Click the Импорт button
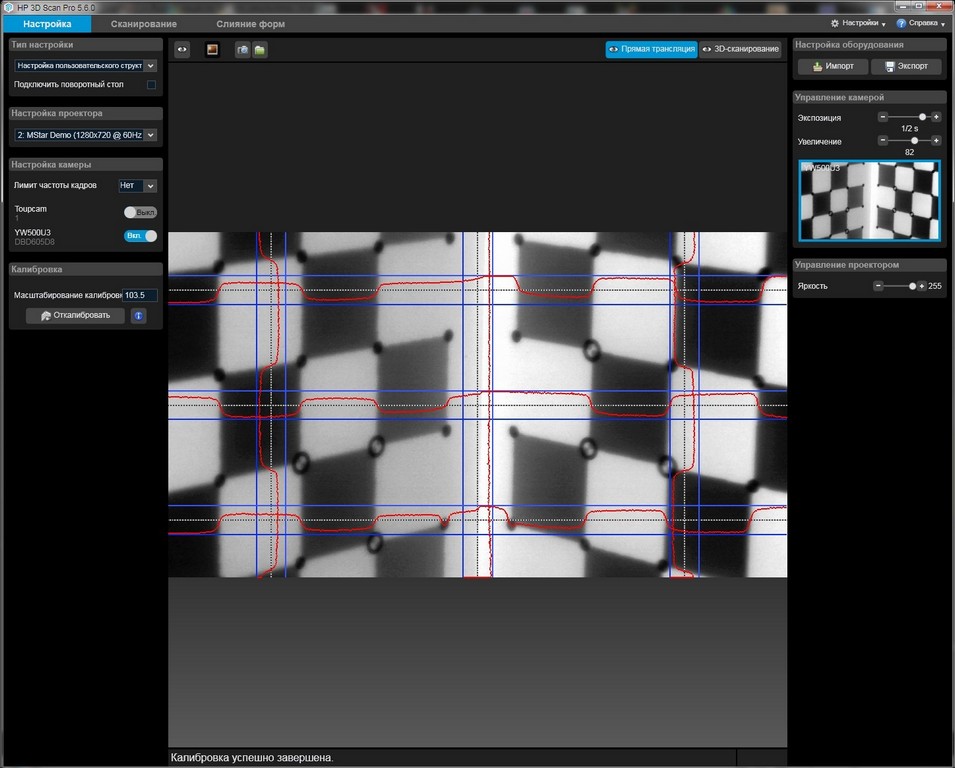This screenshot has width=955, height=768. (x=832, y=67)
